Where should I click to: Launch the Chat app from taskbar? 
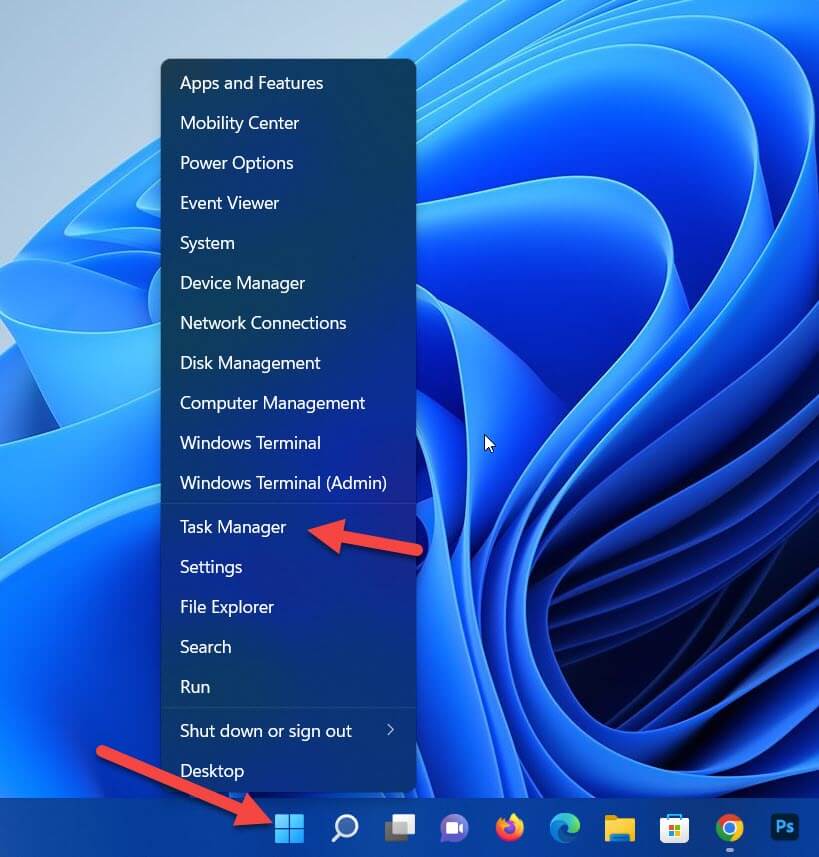[x=455, y=828]
